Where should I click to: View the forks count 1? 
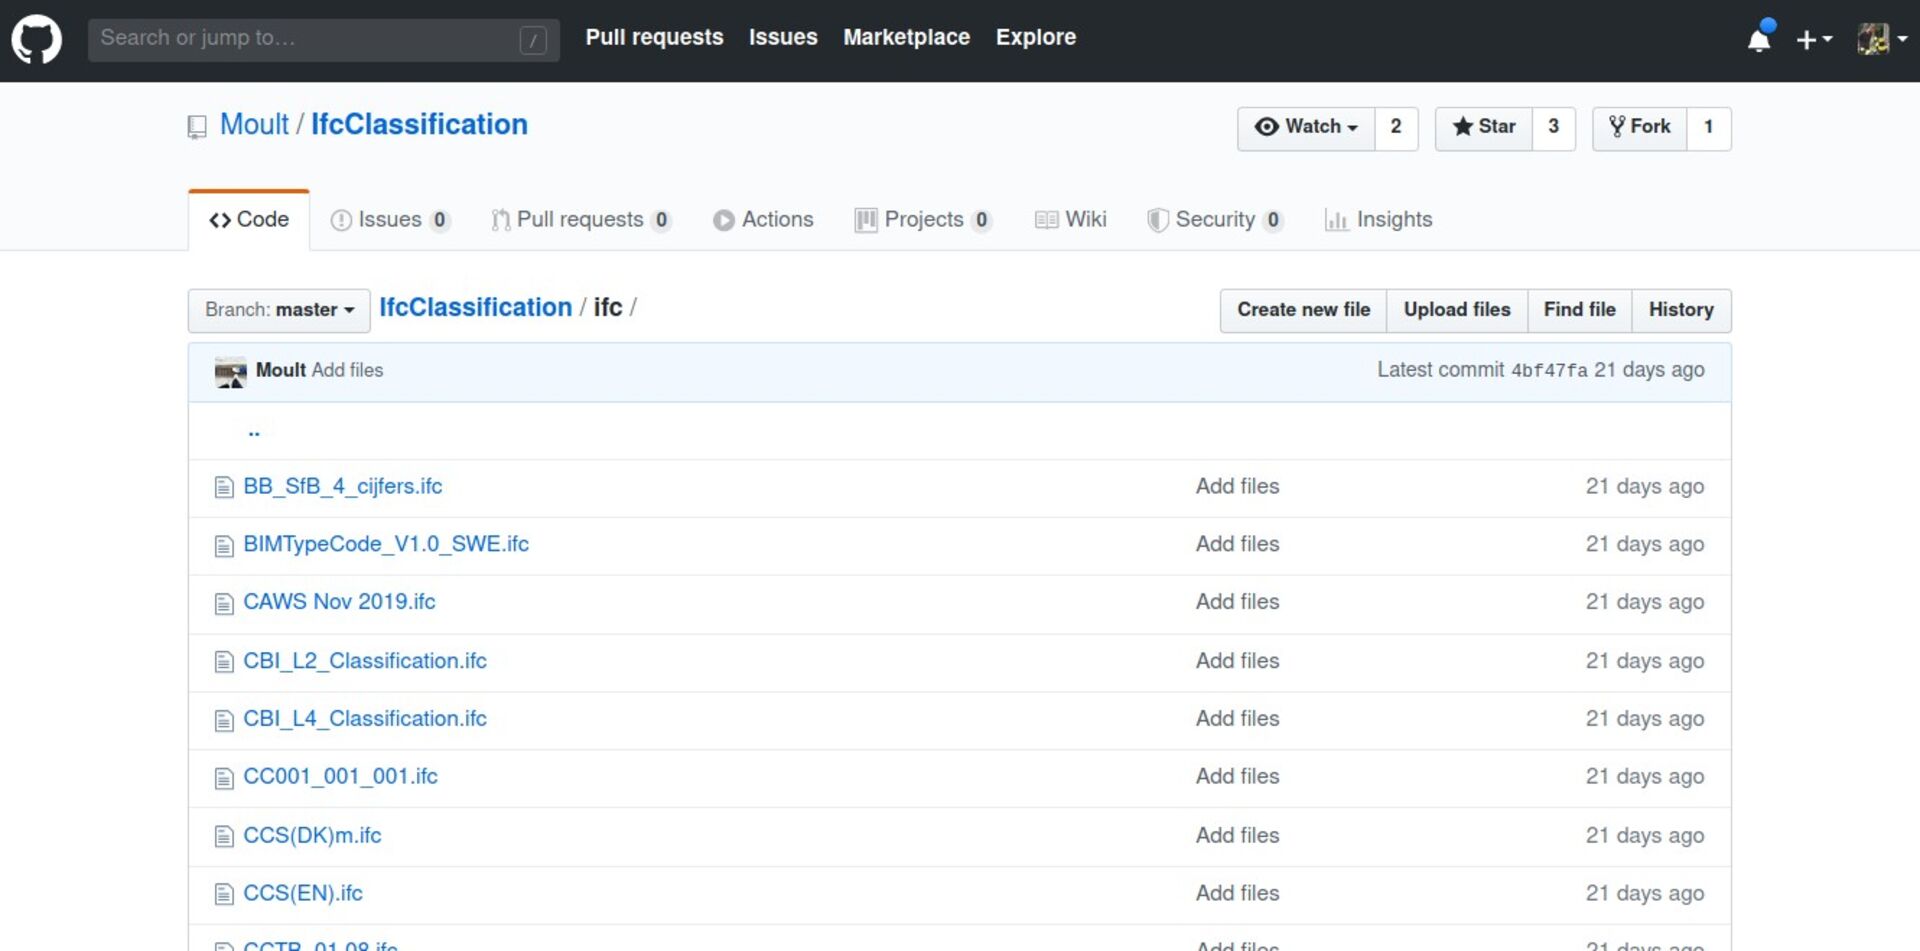click(x=1709, y=128)
